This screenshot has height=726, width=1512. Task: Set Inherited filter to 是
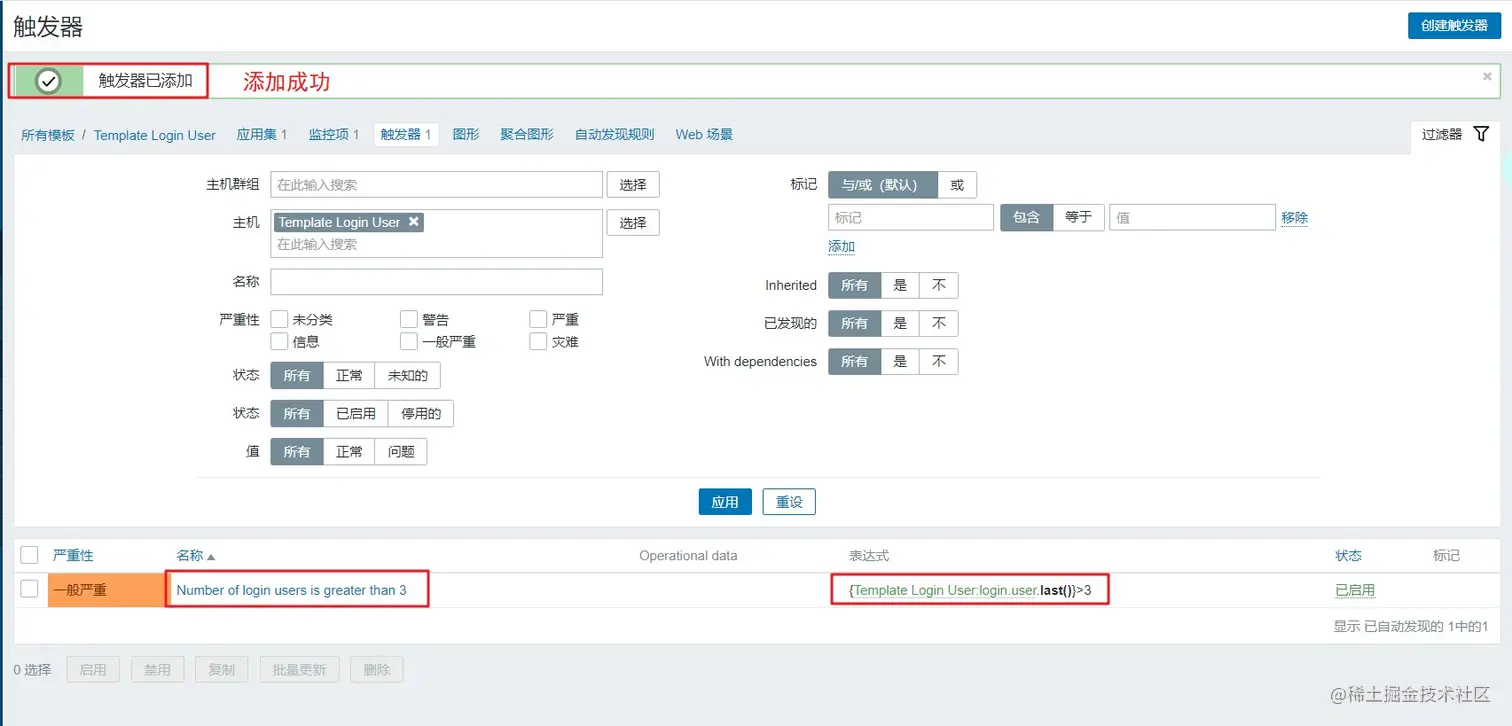pyautogui.click(x=900, y=285)
